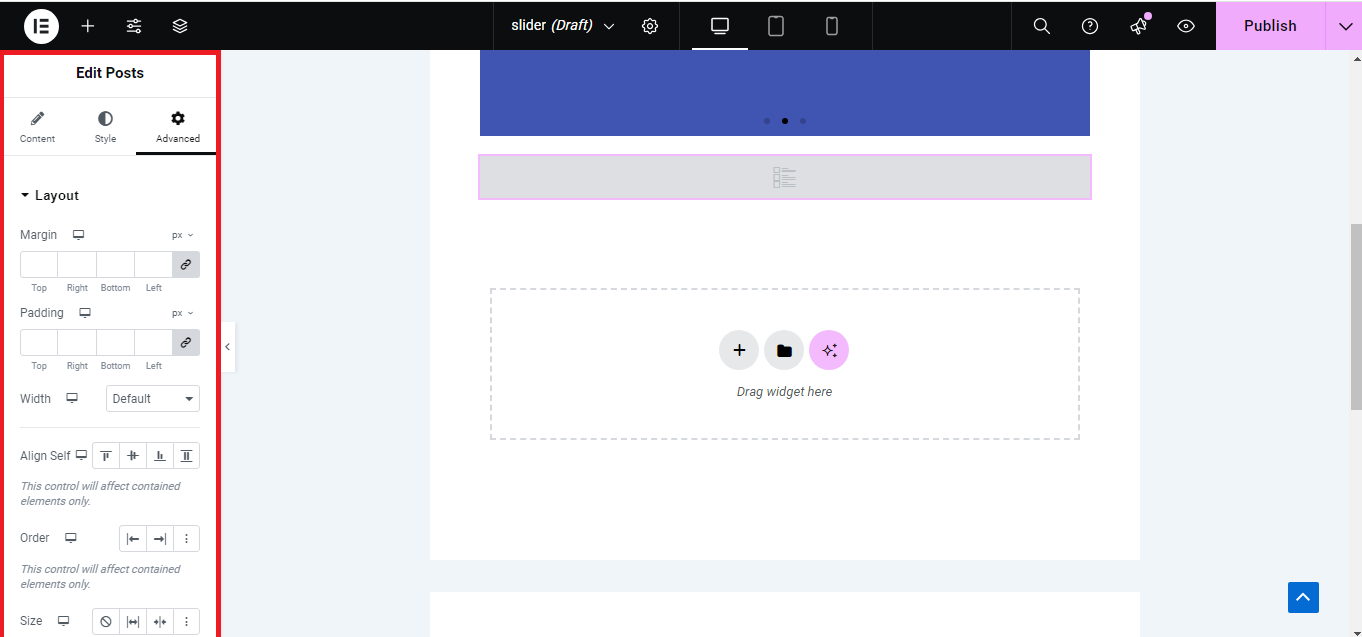Click the Elementor logo icon
This screenshot has height=637, width=1362.
[41, 26]
